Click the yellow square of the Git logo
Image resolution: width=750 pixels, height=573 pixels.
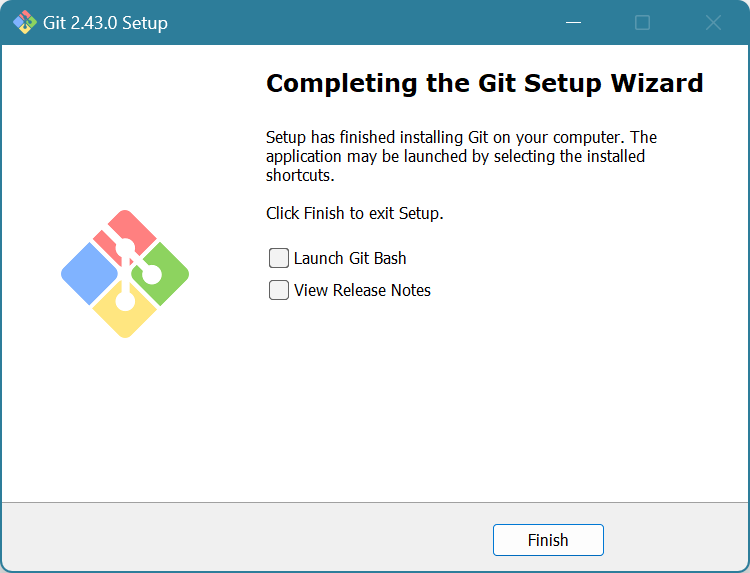coord(125,316)
